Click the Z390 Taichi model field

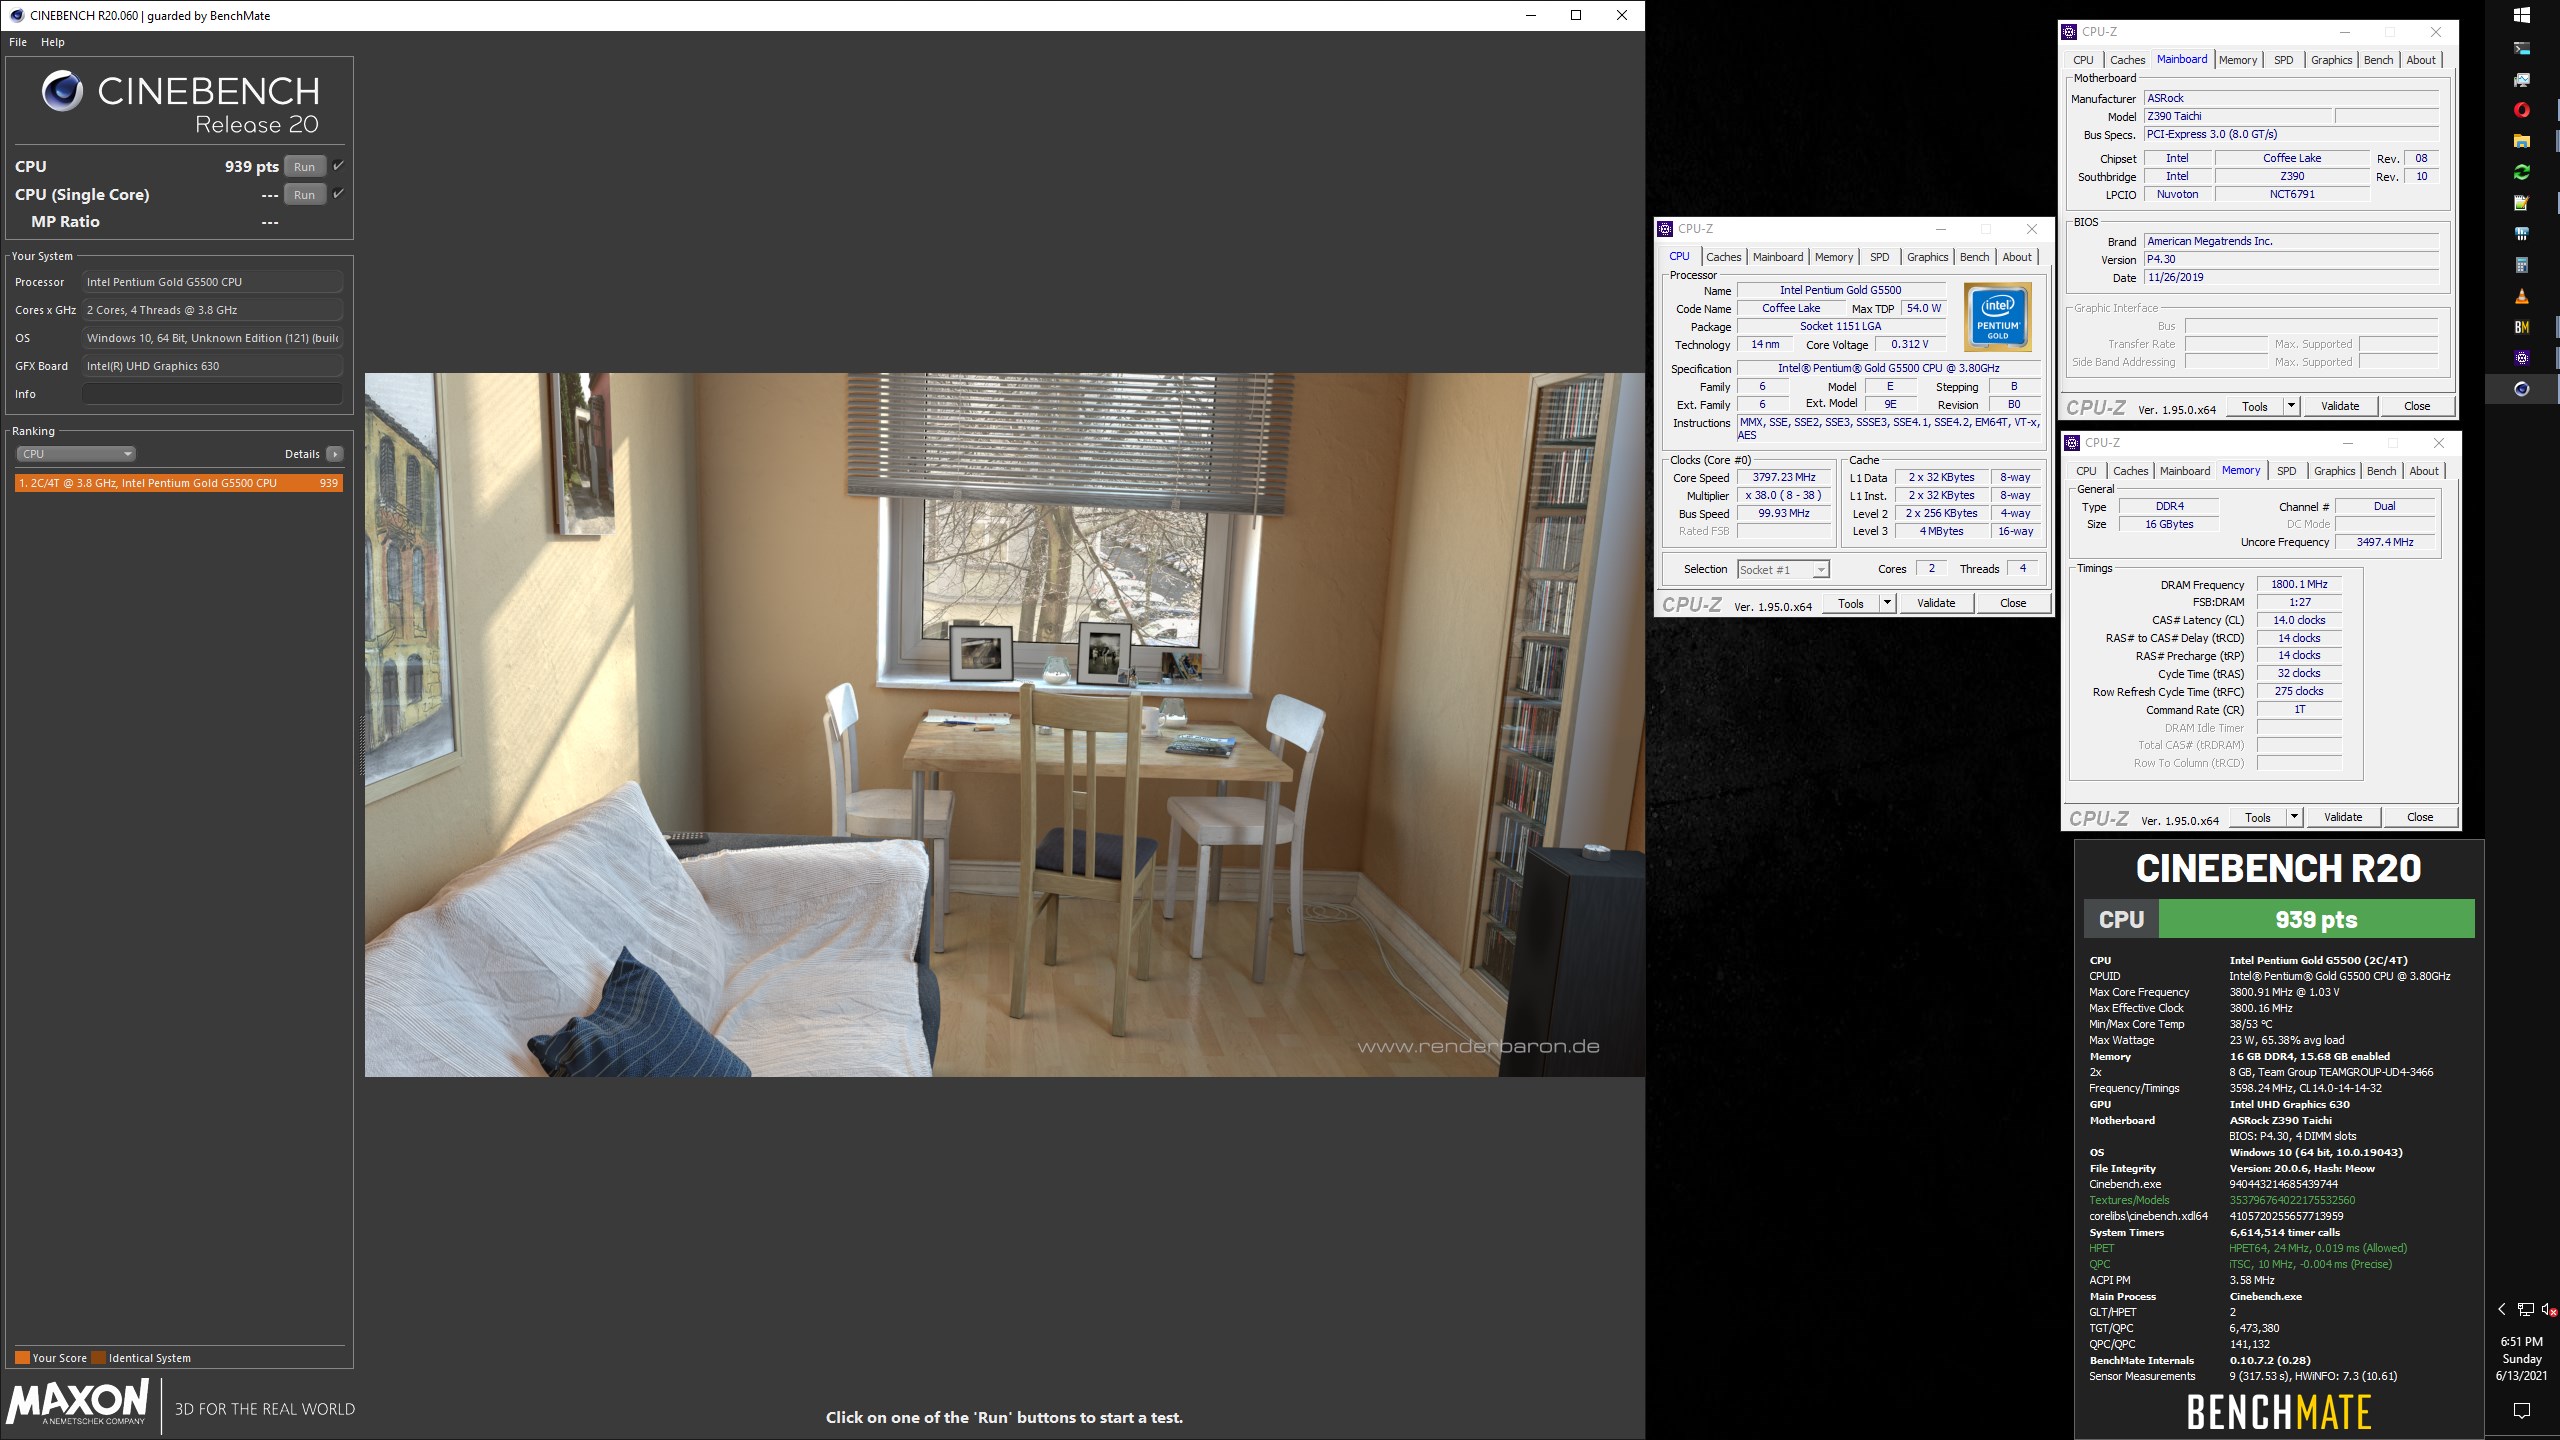[x=2239, y=117]
